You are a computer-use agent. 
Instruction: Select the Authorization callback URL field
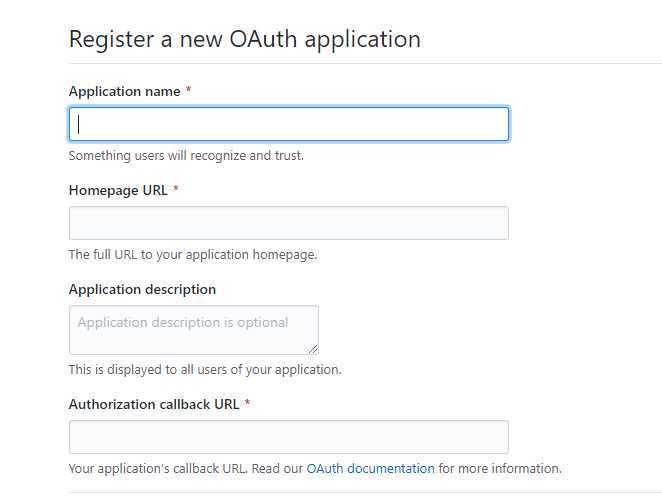pos(288,437)
